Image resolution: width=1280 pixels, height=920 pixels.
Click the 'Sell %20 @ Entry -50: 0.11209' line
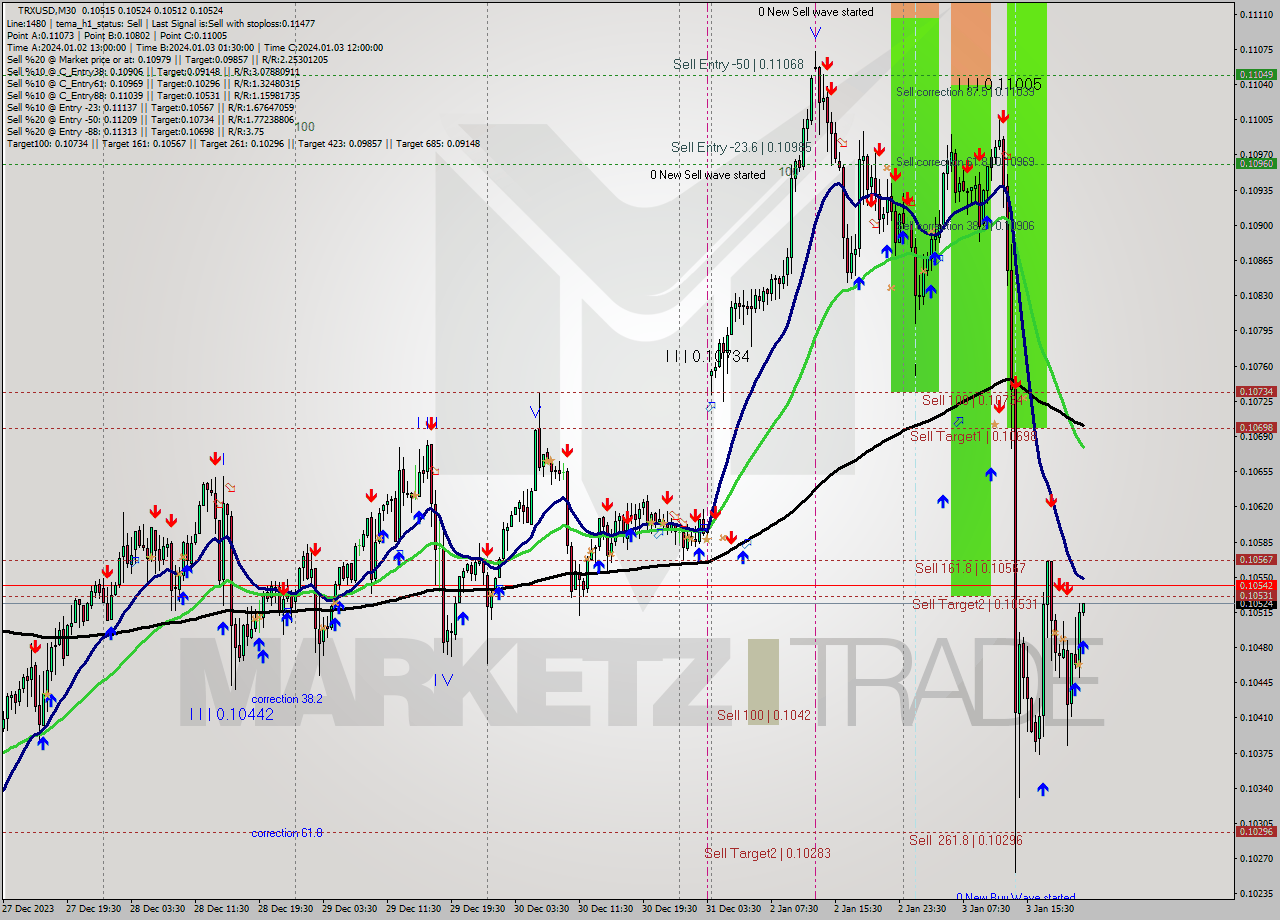tap(150, 120)
